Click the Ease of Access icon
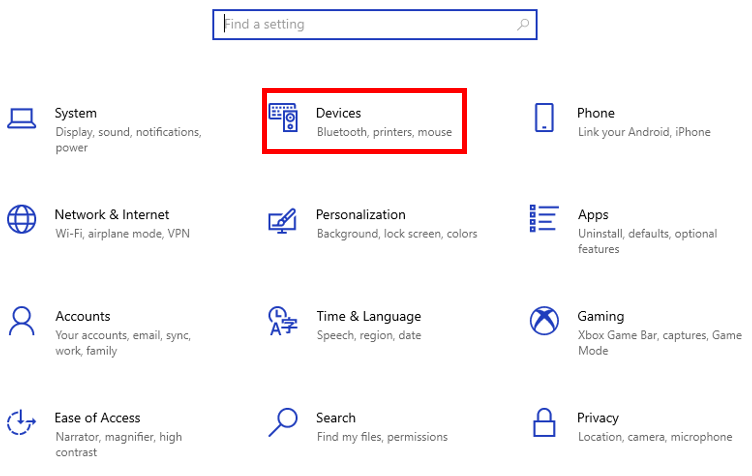This screenshot has width=752, height=476. [22, 422]
